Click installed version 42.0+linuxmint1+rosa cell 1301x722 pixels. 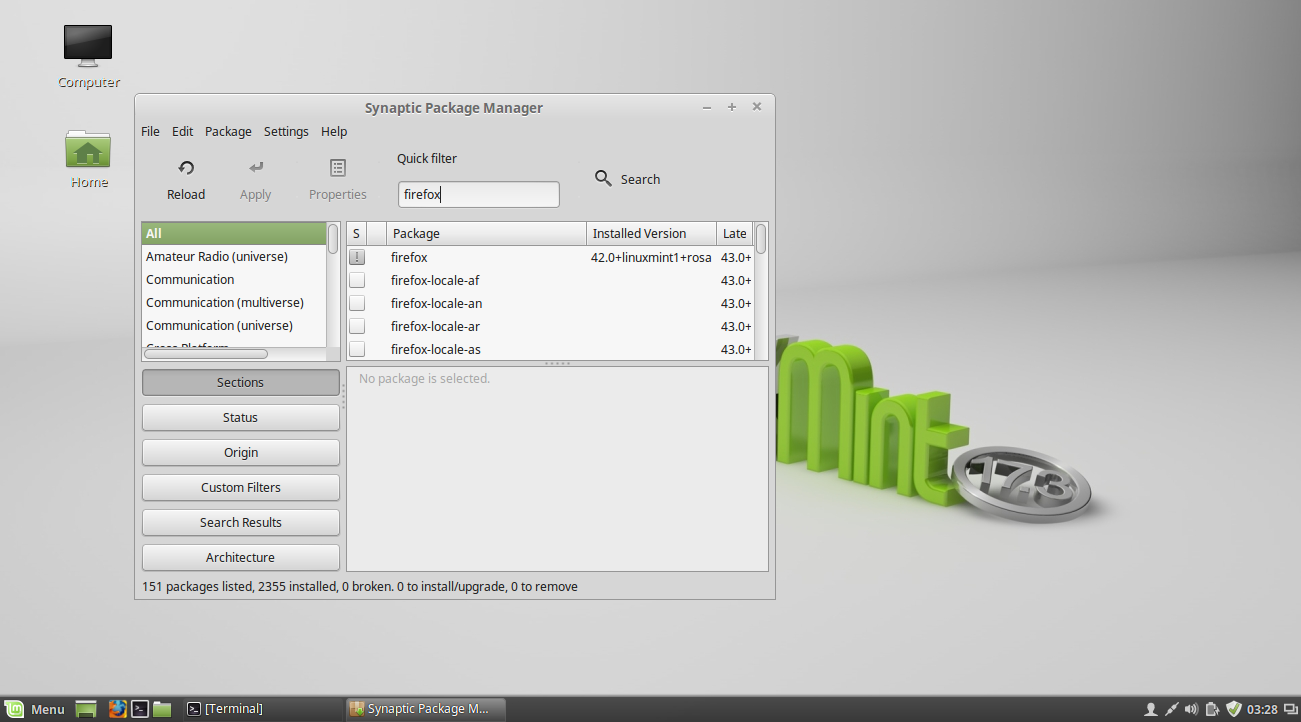651,257
